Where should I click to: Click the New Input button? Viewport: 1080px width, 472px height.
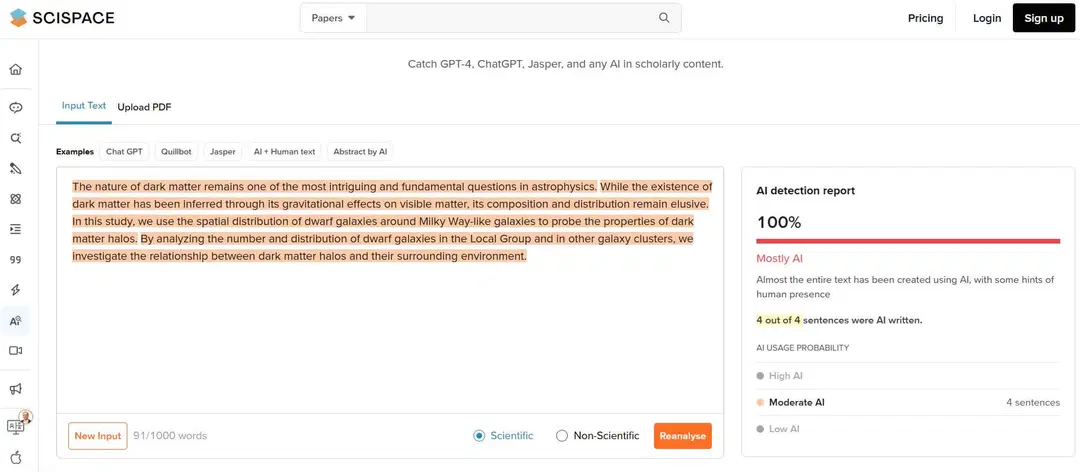(97, 436)
